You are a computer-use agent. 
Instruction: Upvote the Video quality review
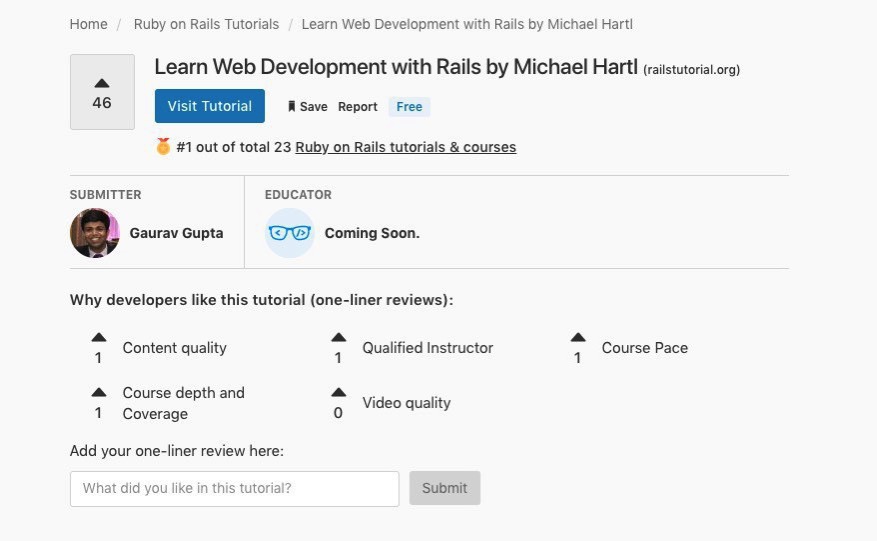click(x=338, y=392)
